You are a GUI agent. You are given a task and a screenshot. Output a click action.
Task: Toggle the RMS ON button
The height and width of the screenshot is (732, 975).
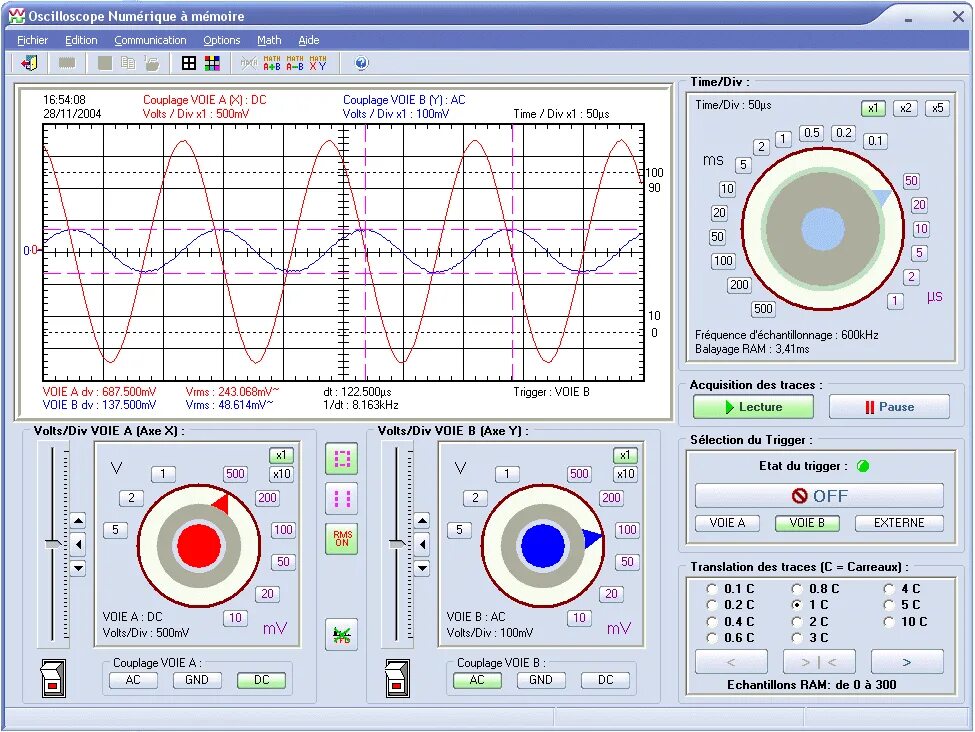(x=342, y=539)
